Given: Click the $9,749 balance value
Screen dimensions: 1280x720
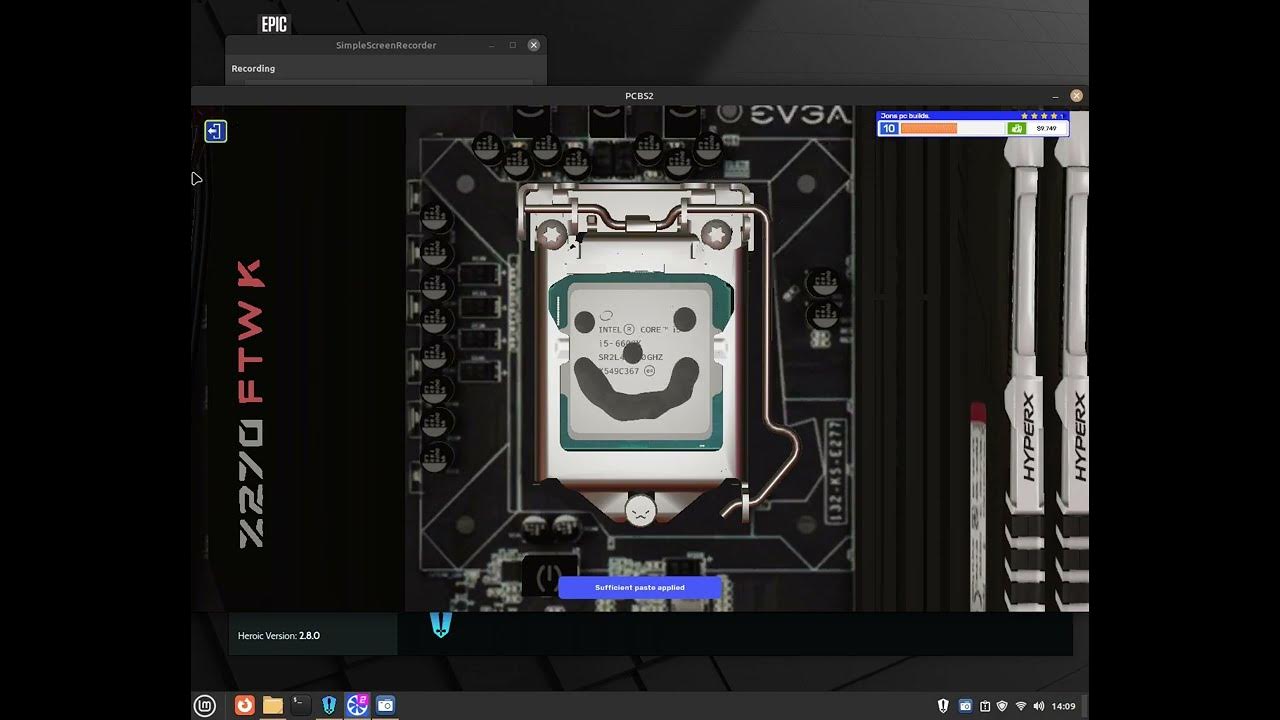Looking at the screenshot, I should pyautogui.click(x=1046, y=128).
